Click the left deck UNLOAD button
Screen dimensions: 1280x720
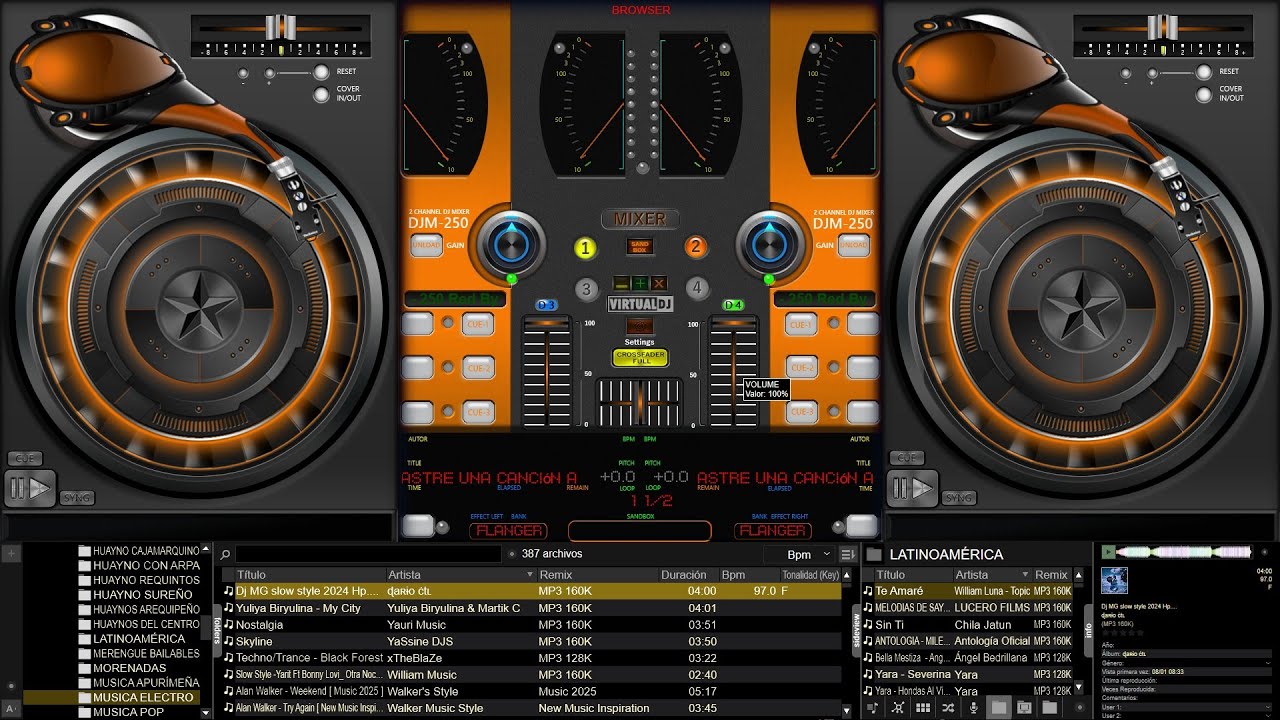coord(427,245)
